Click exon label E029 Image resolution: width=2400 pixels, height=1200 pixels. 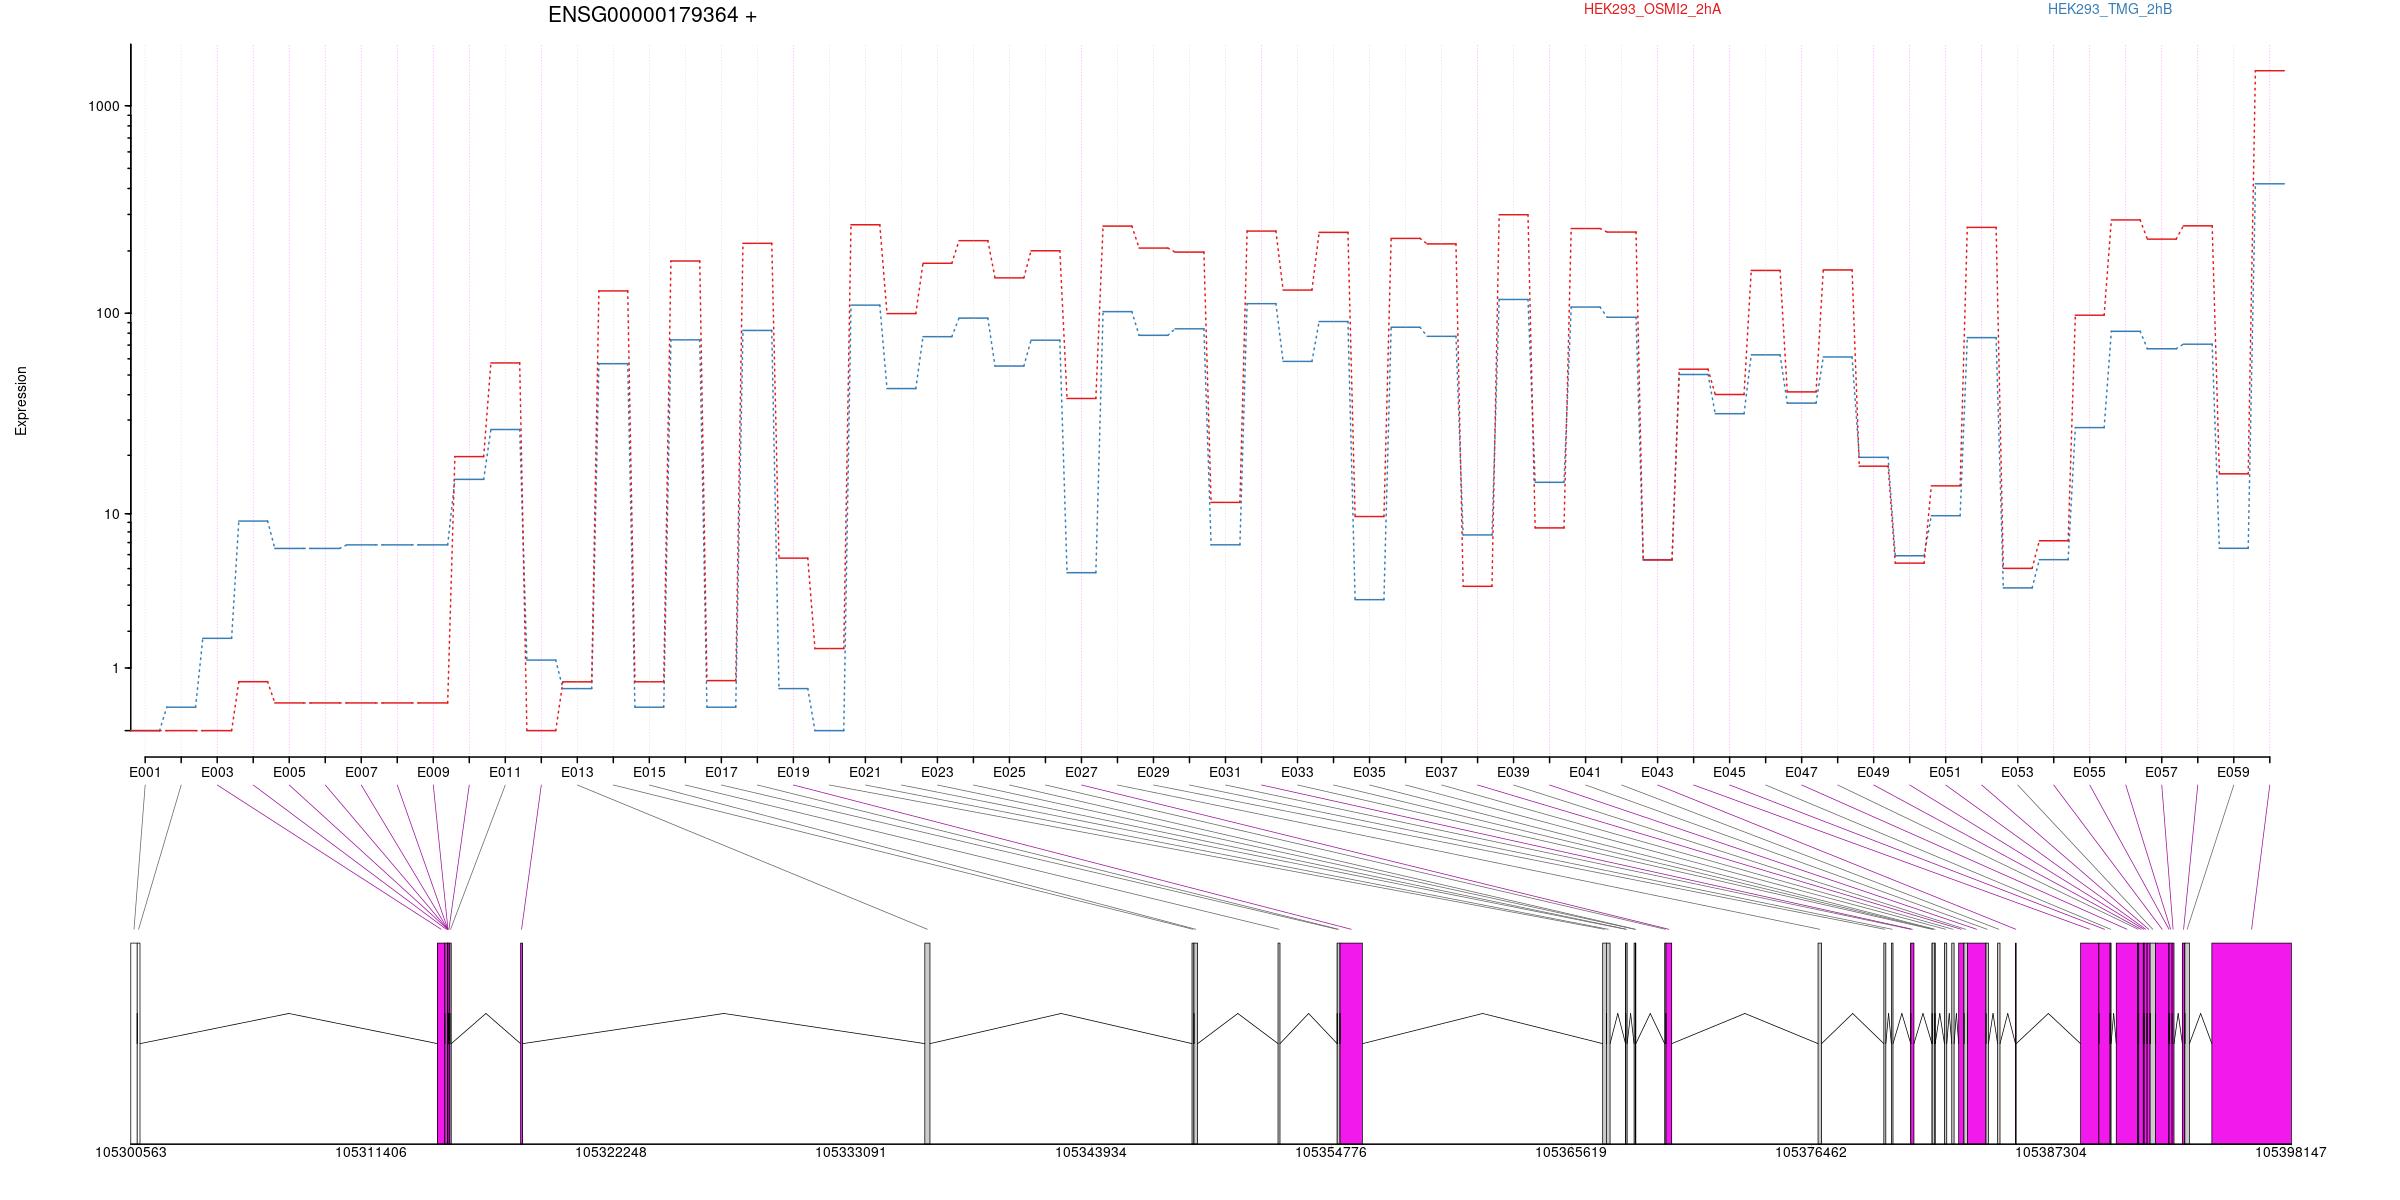1153,772
